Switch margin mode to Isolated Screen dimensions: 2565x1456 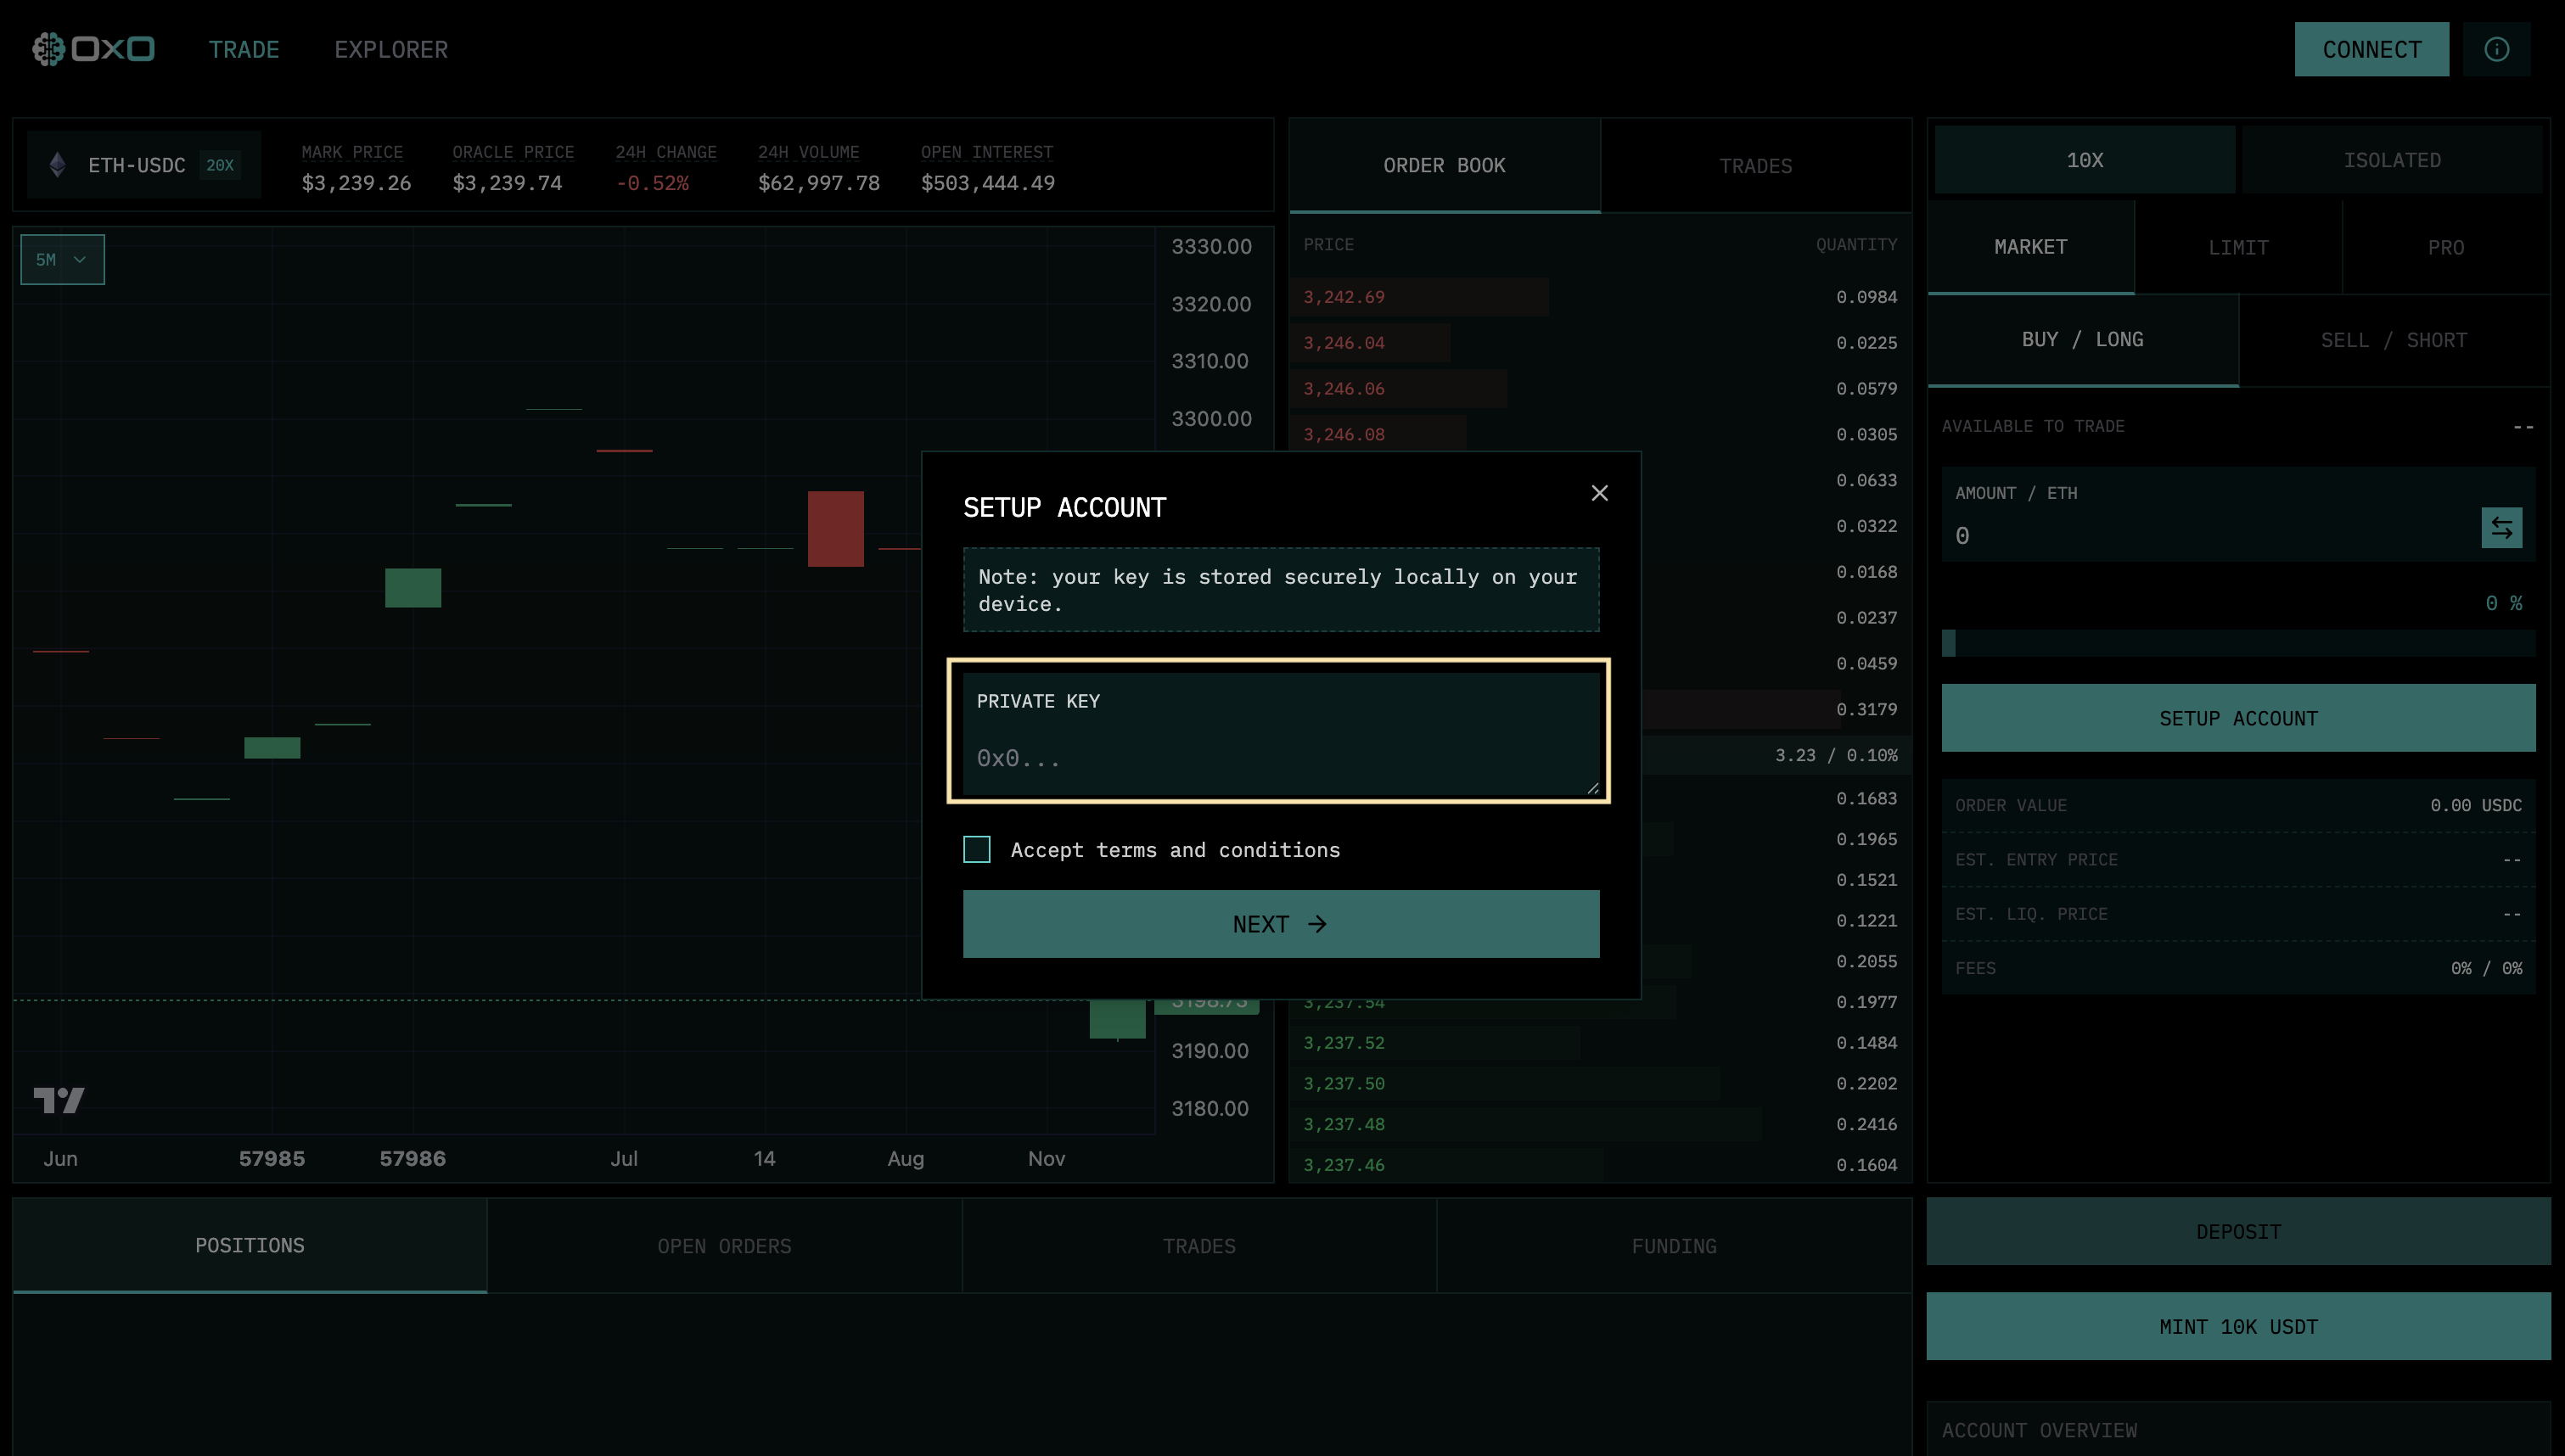point(2391,160)
